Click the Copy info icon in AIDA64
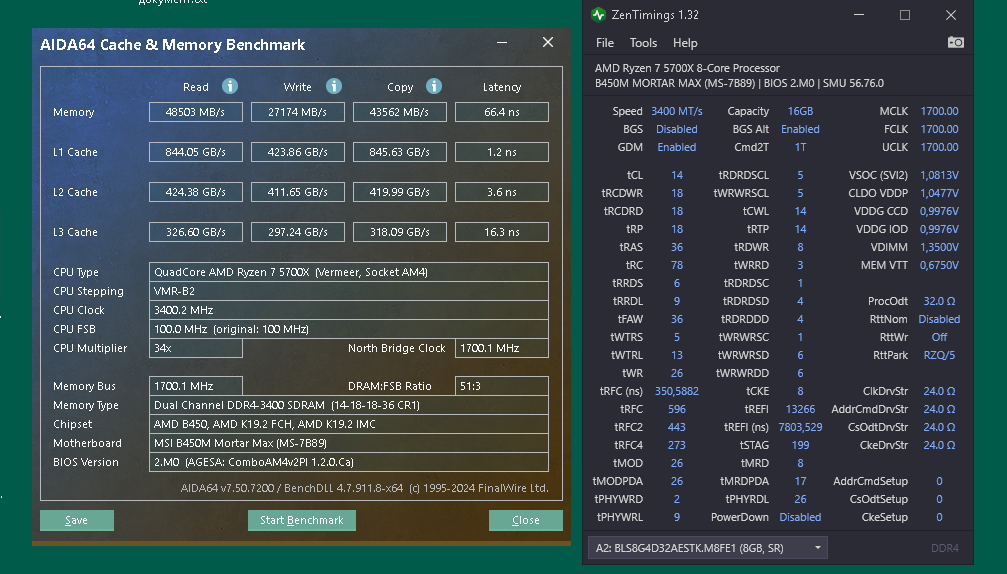The width and height of the screenshot is (1007, 574). click(x=434, y=86)
